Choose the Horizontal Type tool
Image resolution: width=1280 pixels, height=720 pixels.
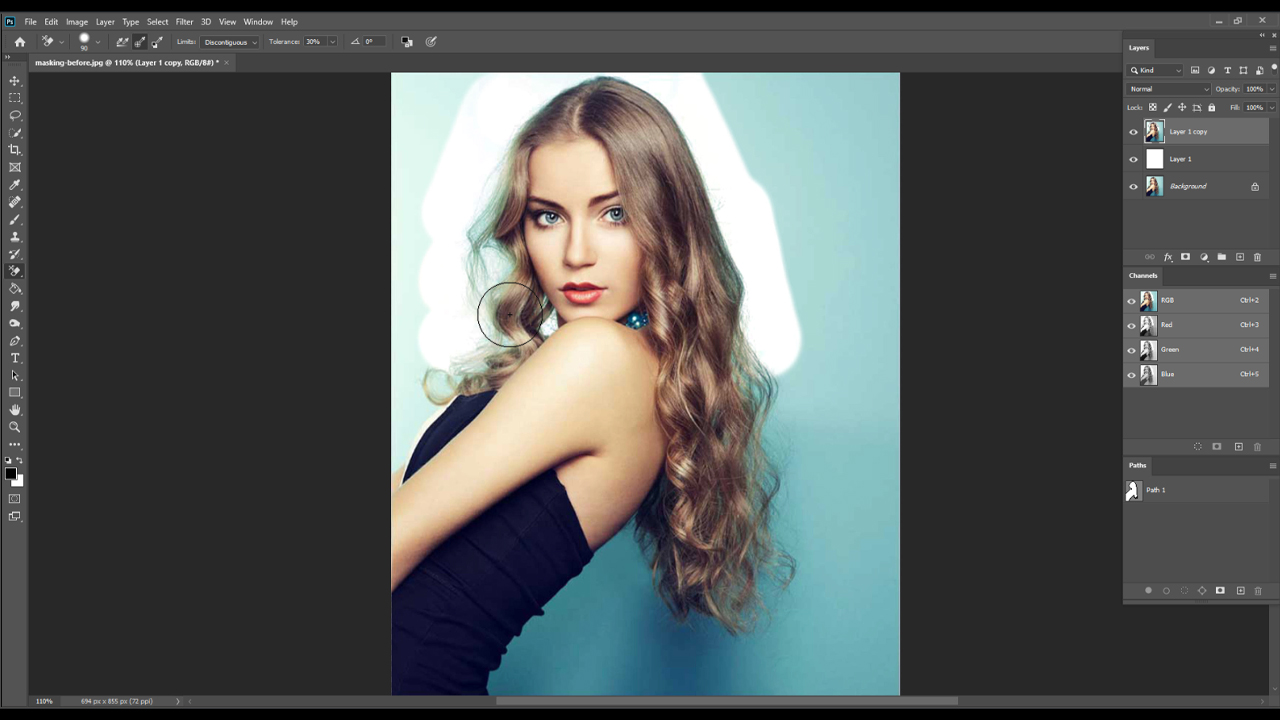click(15, 358)
